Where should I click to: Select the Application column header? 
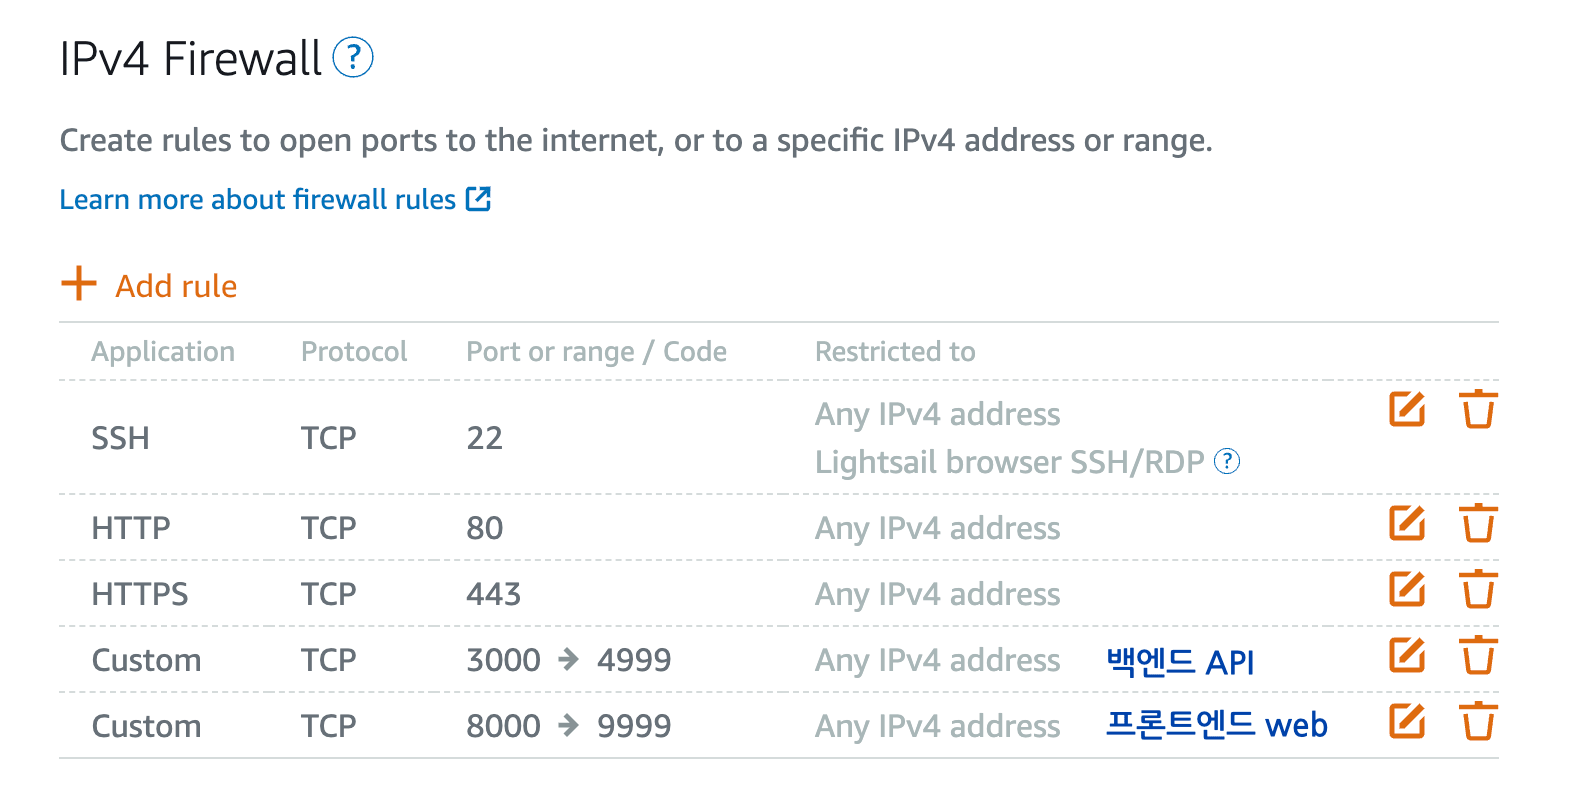163,351
